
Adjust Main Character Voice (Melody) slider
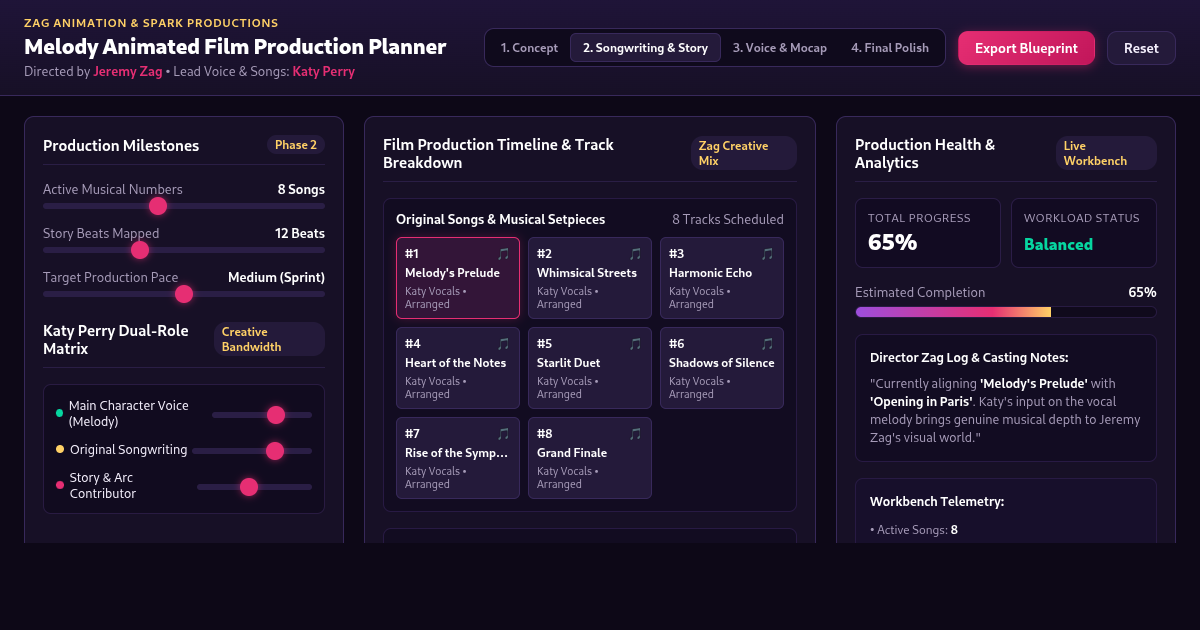coord(262,415)
